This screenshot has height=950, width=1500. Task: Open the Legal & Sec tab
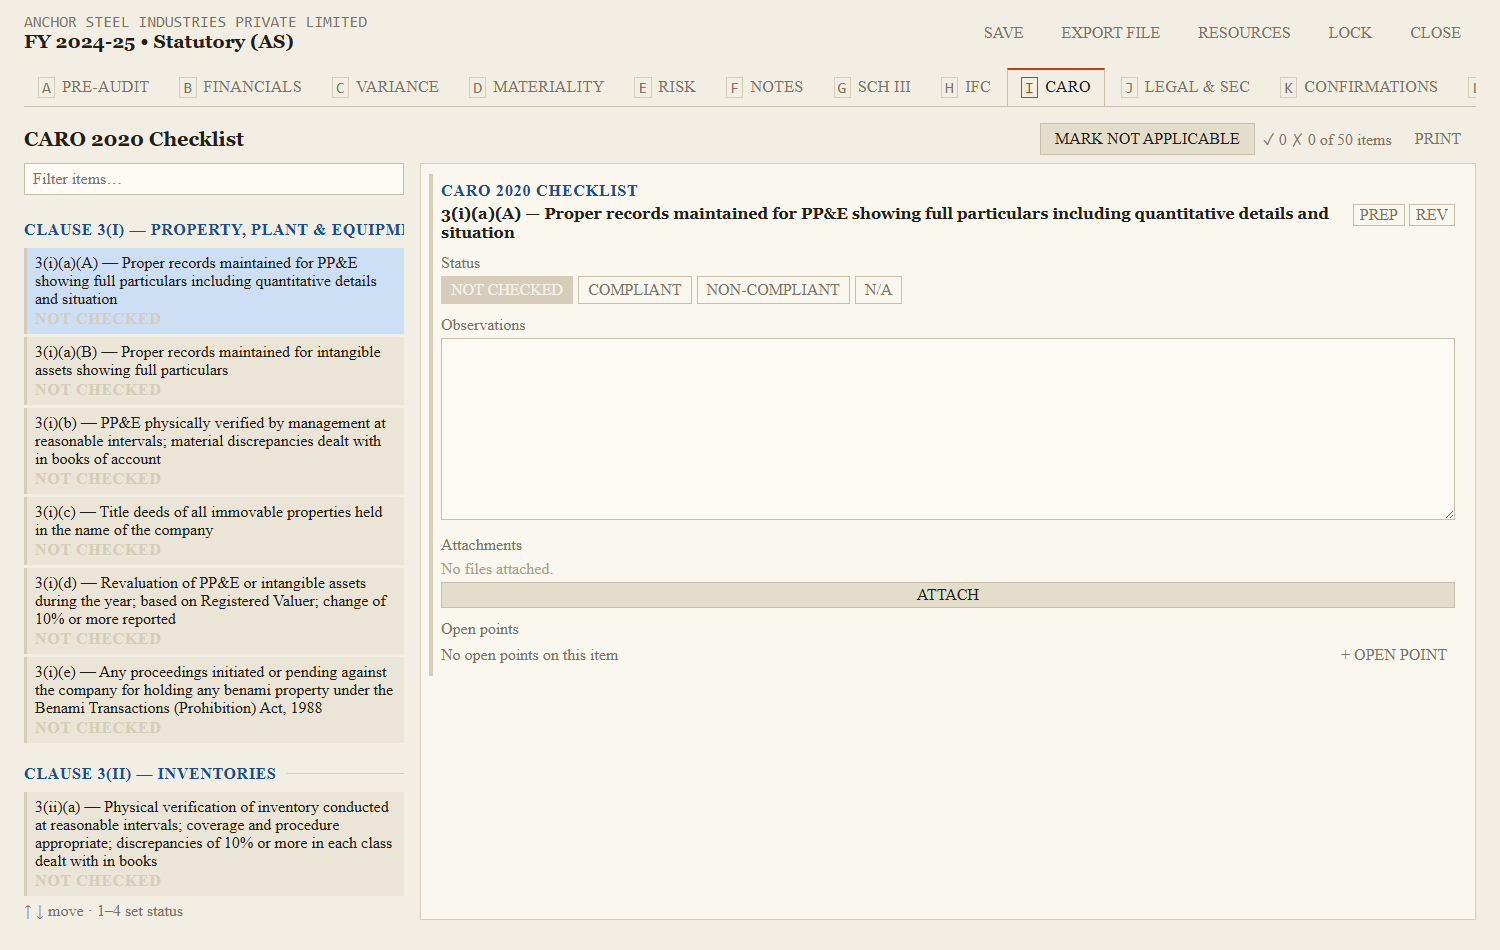pos(1186,87)
